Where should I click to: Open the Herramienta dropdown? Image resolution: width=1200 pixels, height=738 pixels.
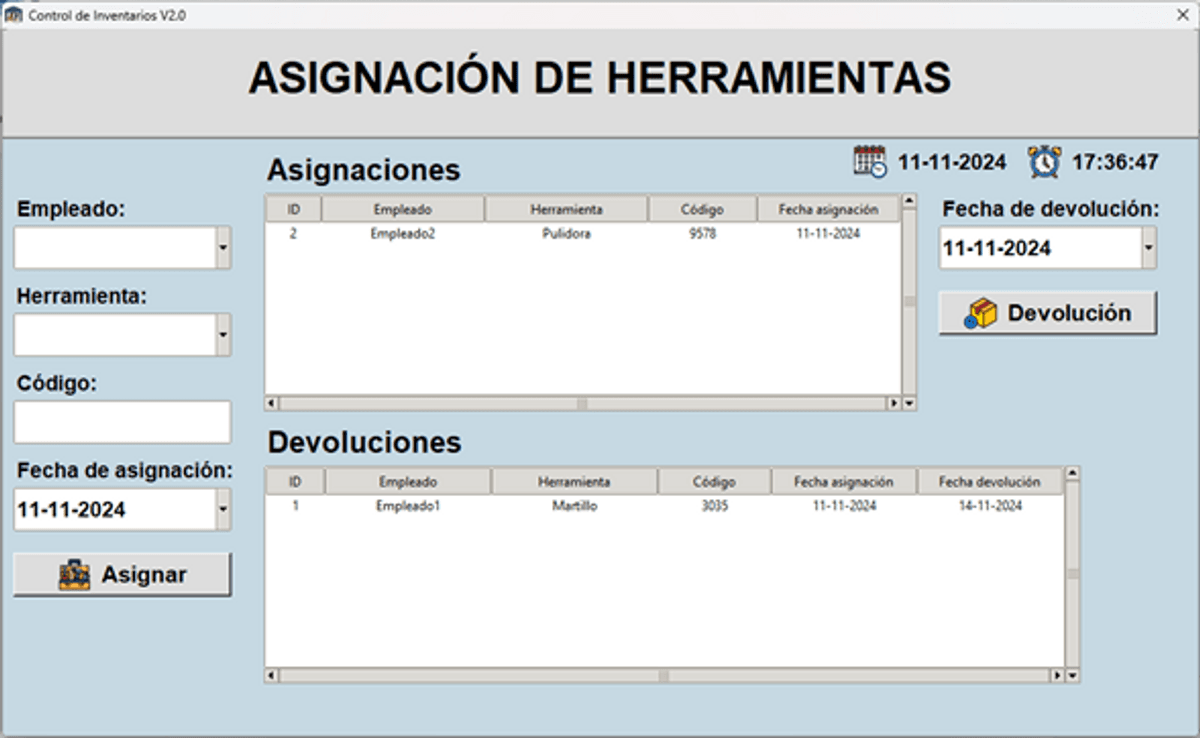[x=222, y=334]
